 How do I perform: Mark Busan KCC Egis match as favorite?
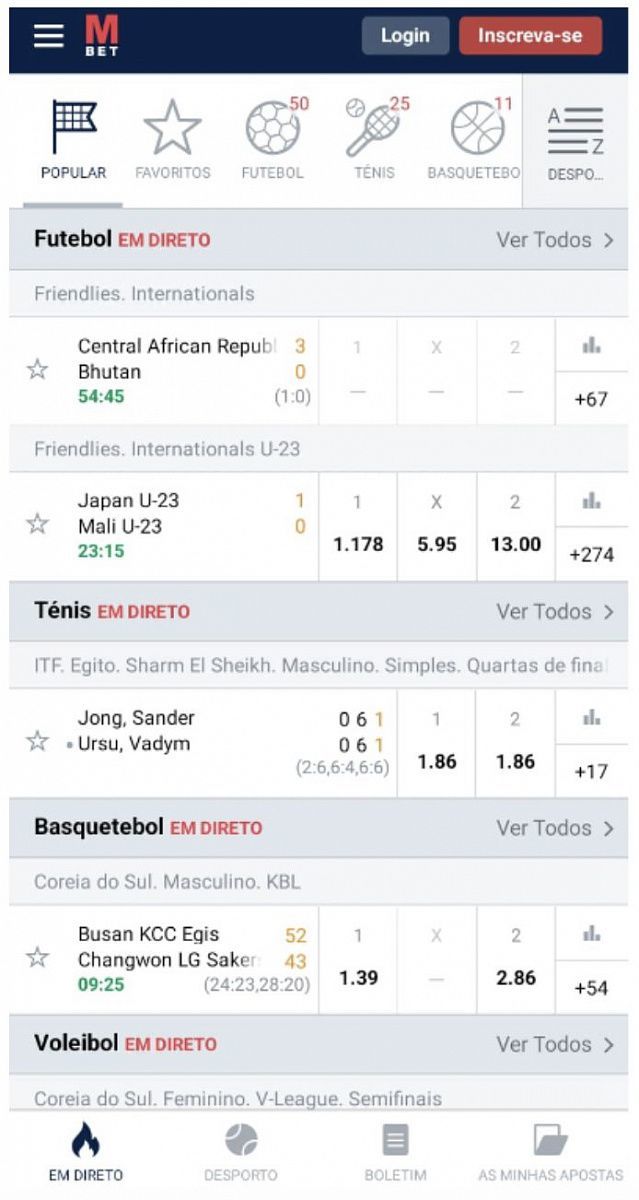[x=38, y=957]
